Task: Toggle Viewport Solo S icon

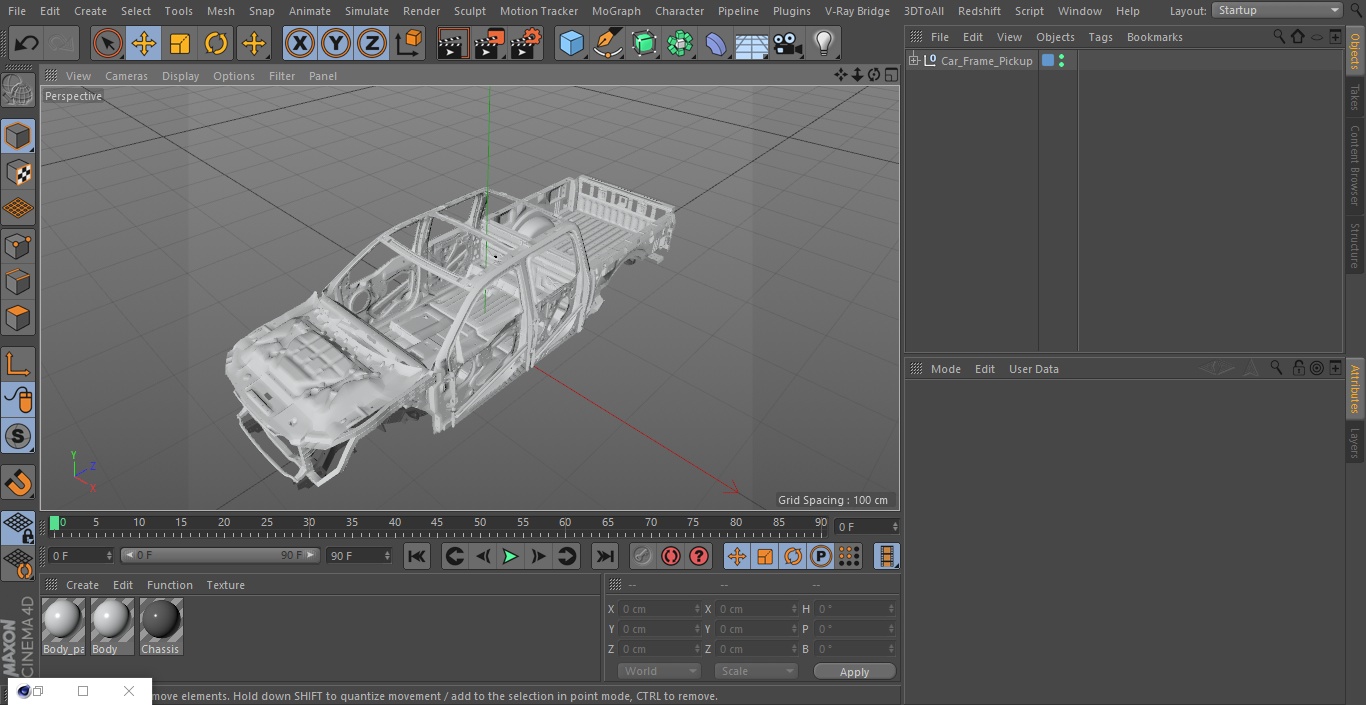Action: coord(18,436)
